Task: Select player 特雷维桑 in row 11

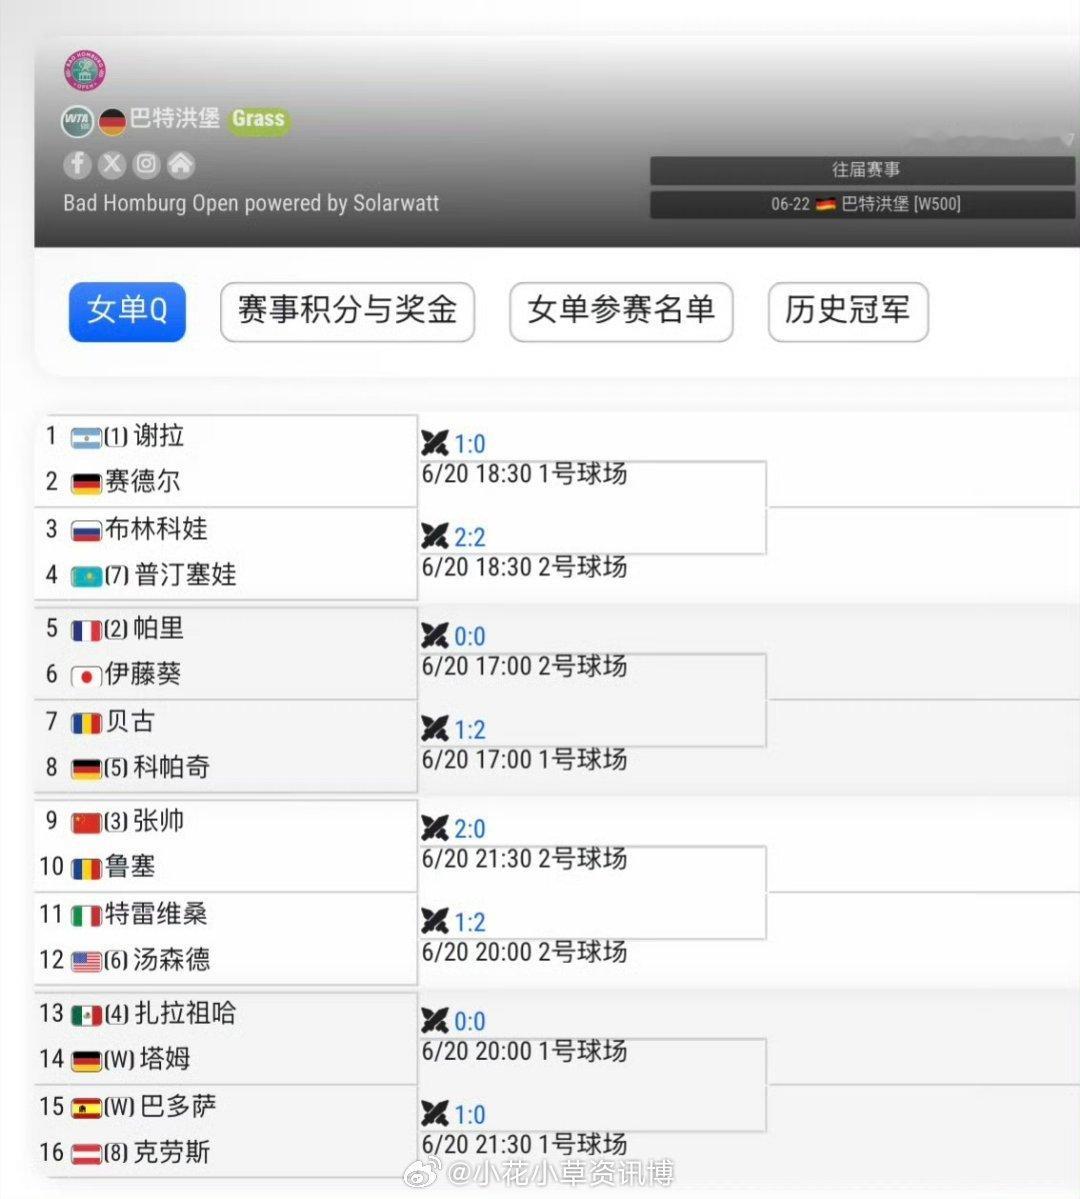Action: pos(156,914)
